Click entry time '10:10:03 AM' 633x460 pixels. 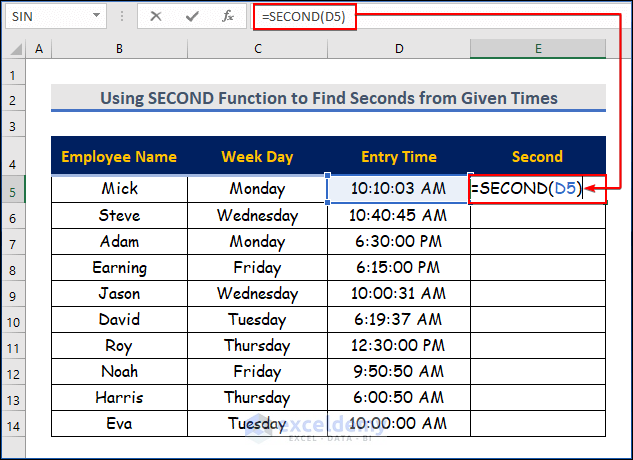point(398,189)
